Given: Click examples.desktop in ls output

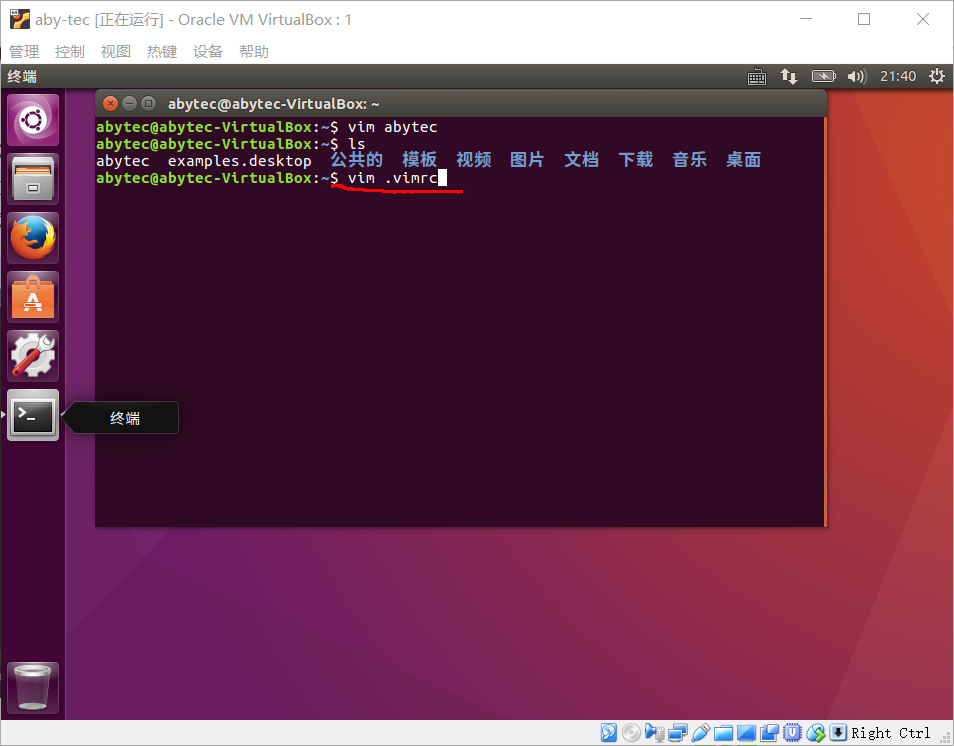Looking at the screenshot, I should [x=240, y=161].
